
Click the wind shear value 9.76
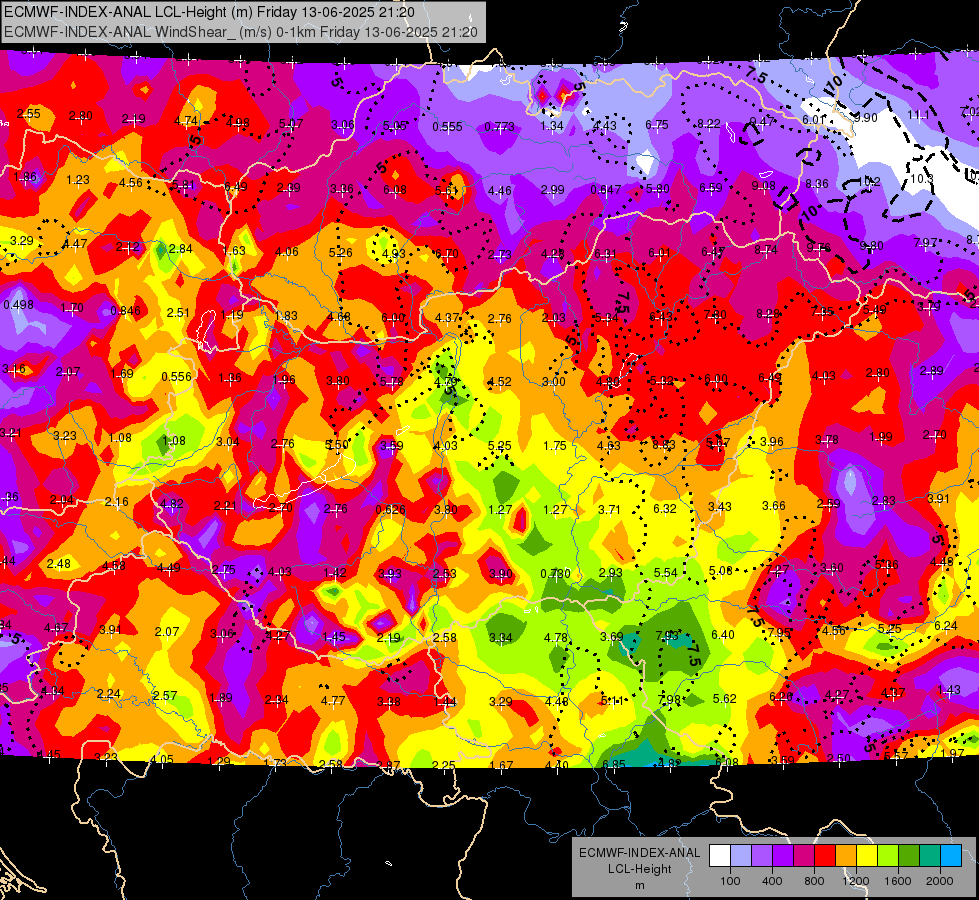(x=819, y=248)
